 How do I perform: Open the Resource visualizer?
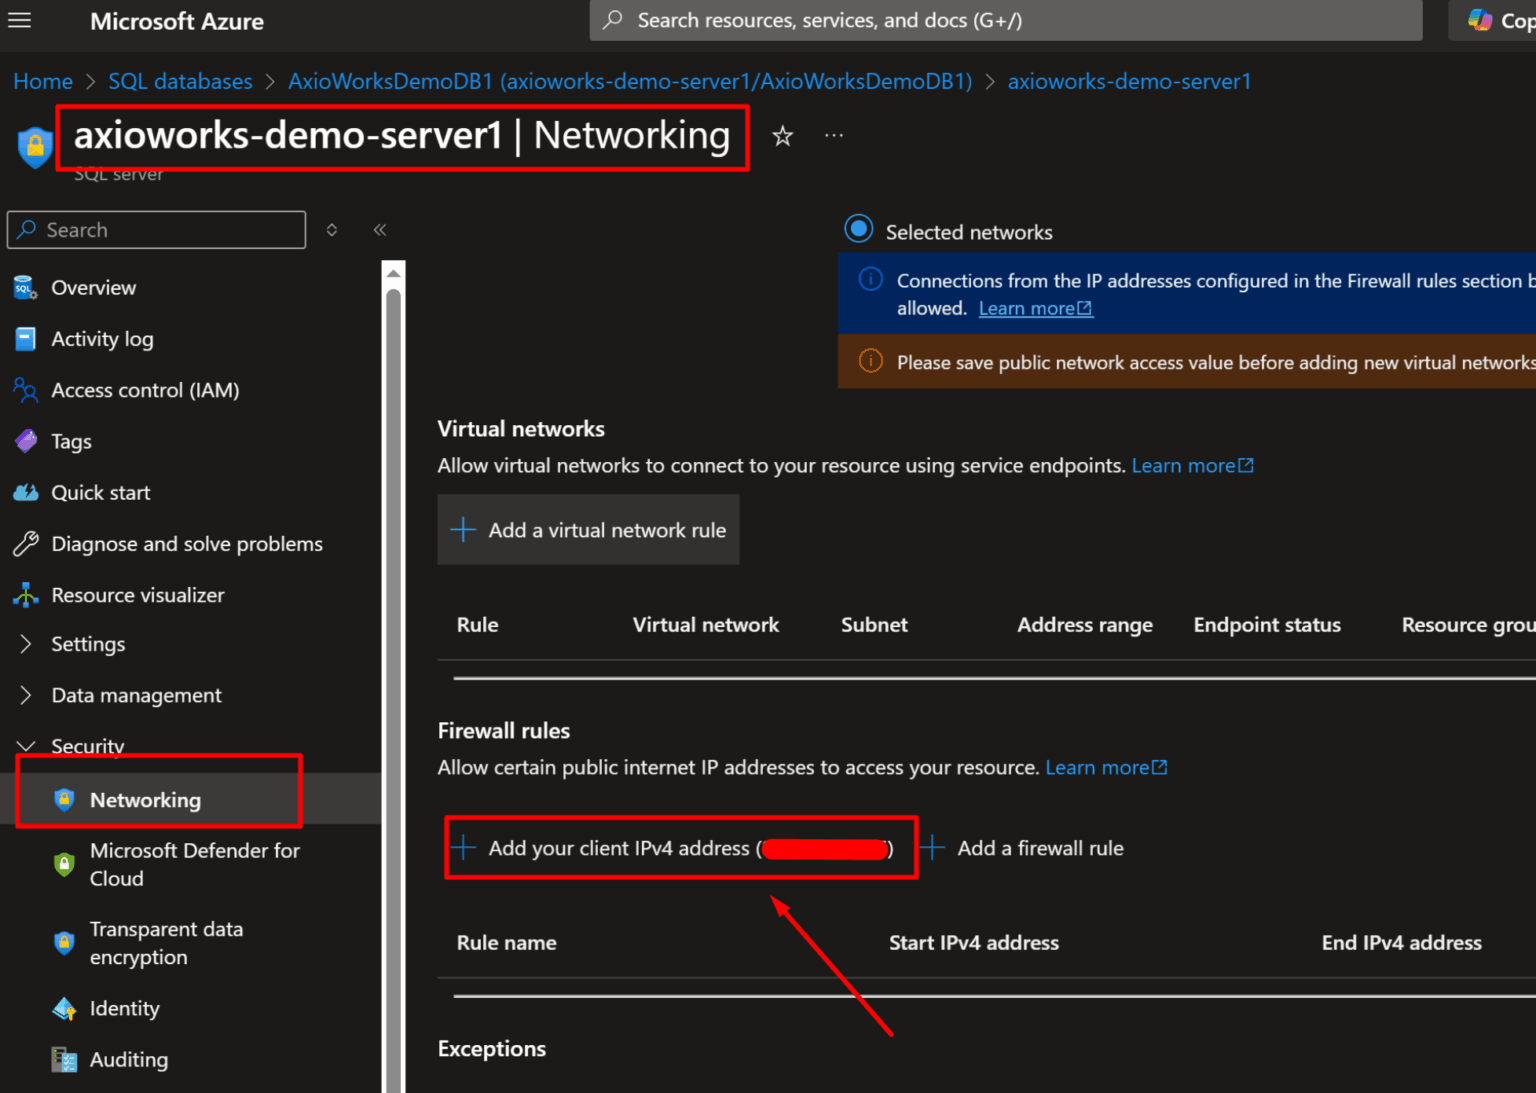coord(138,594)
